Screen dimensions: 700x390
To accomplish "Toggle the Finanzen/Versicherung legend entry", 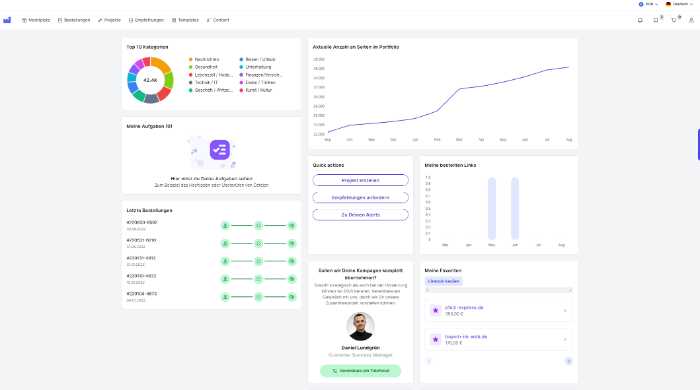I will [261, 75].
